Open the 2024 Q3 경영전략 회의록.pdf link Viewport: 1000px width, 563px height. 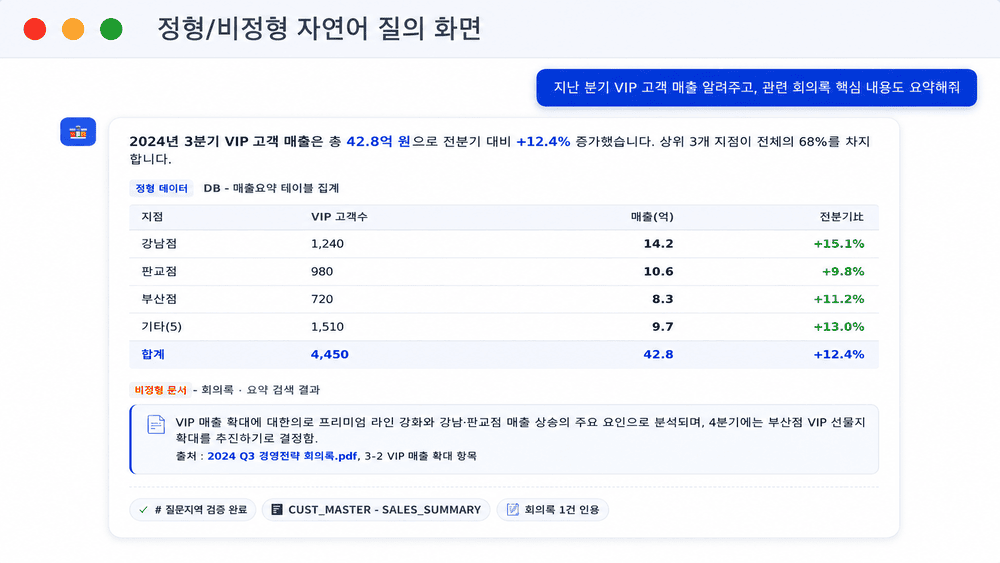click(x=282, y=456)
